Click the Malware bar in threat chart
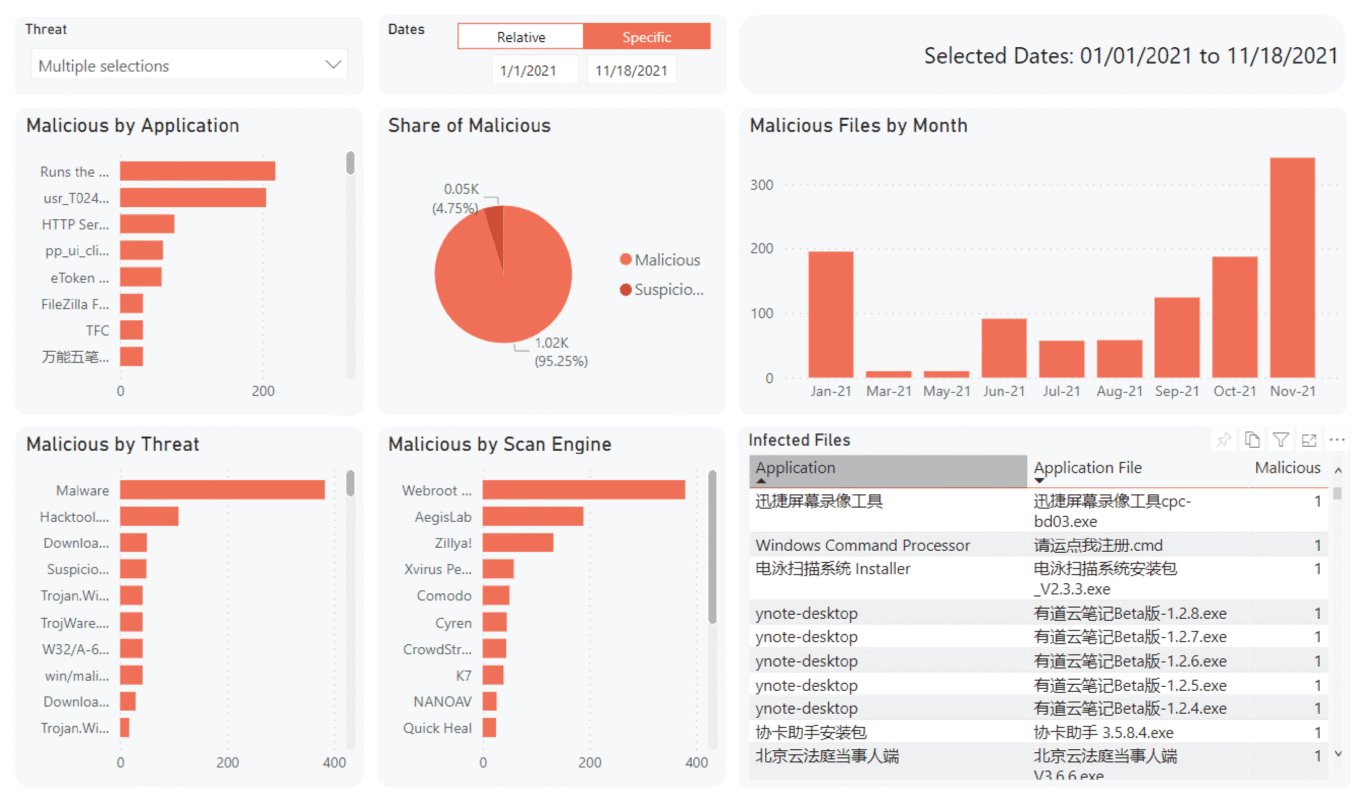This screenshot has height=800, width=1369. point(222,490)
